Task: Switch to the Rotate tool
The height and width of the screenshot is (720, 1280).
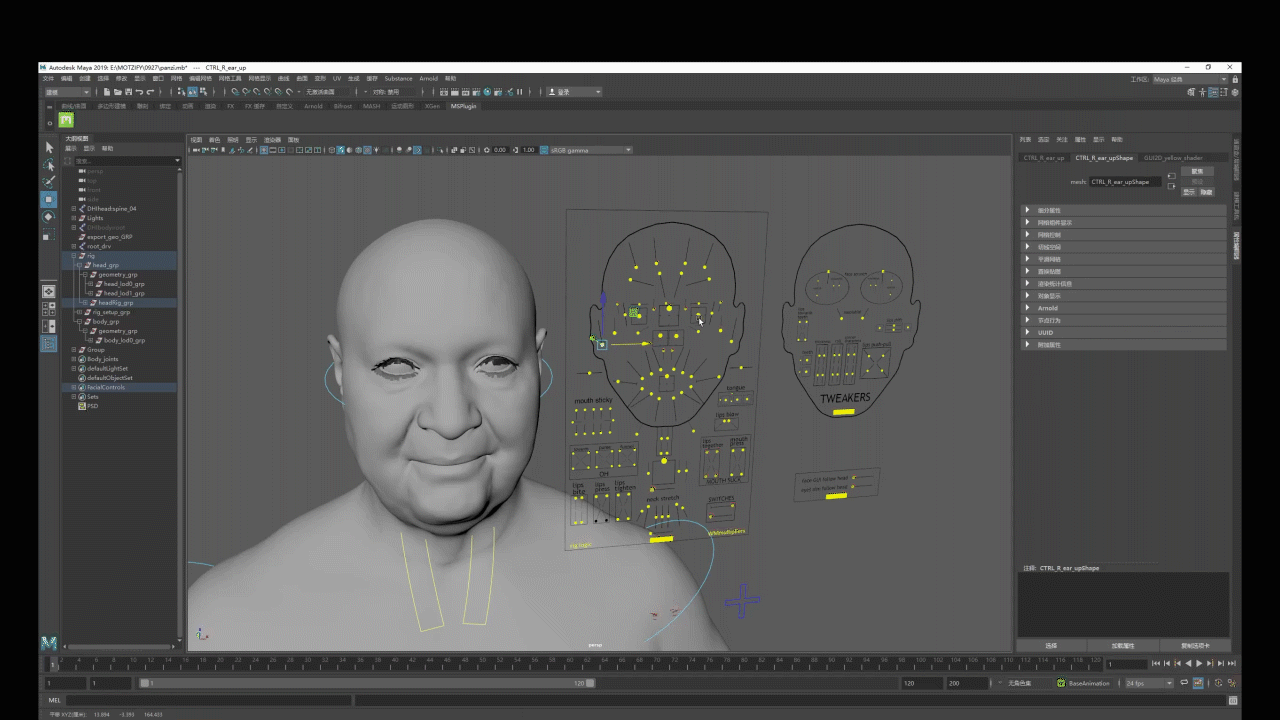Action: point(48,216)
